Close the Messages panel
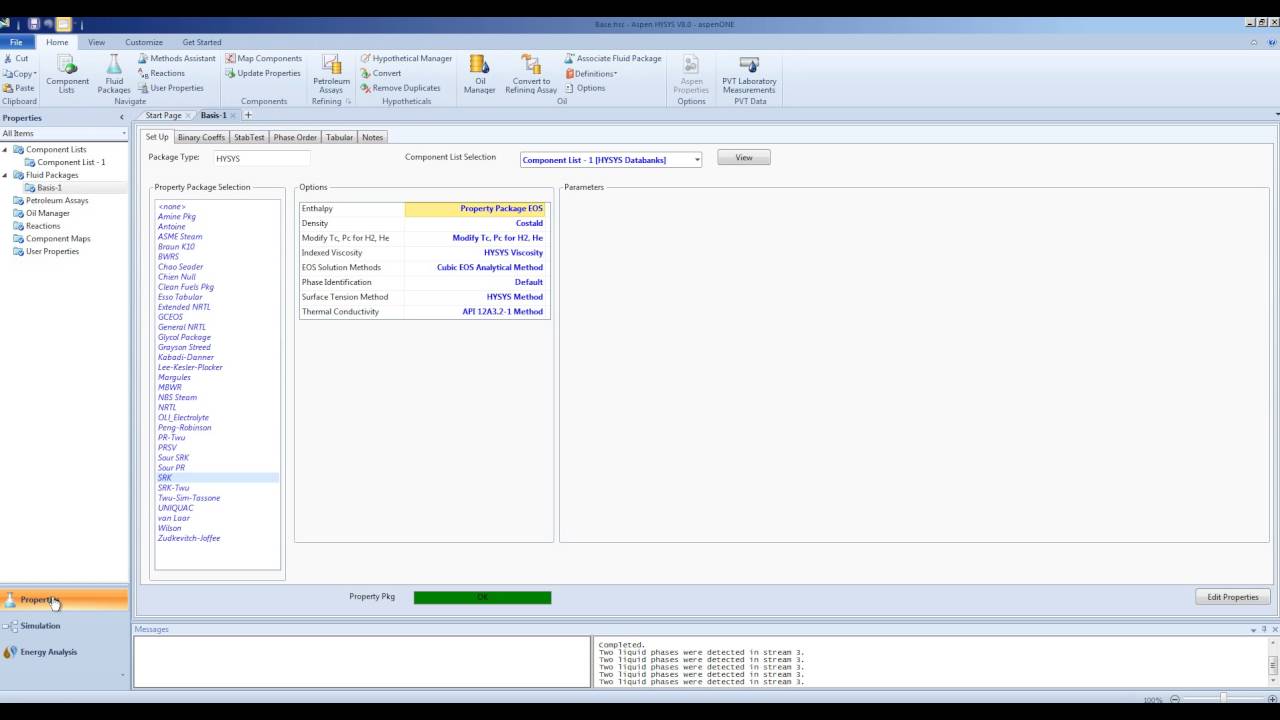 [1274, 630]
